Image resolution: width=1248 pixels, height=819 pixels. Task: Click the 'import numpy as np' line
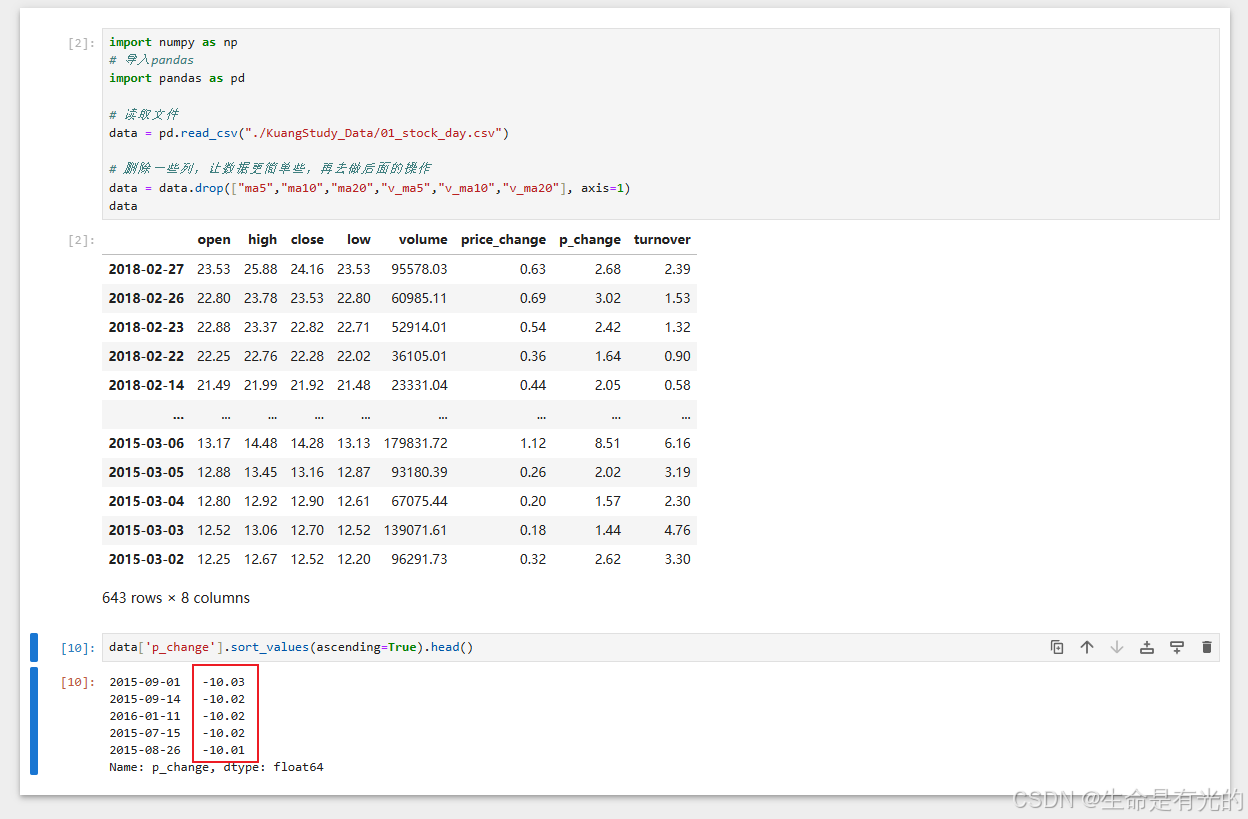[173, 42]
